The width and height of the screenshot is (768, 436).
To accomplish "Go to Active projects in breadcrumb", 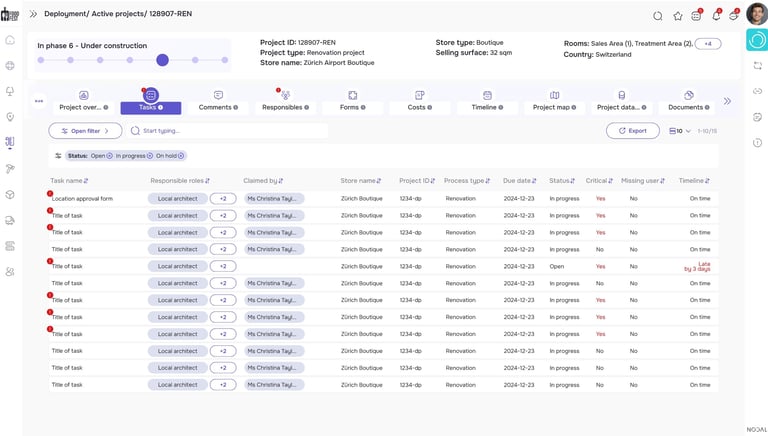I will coord(118,14).
